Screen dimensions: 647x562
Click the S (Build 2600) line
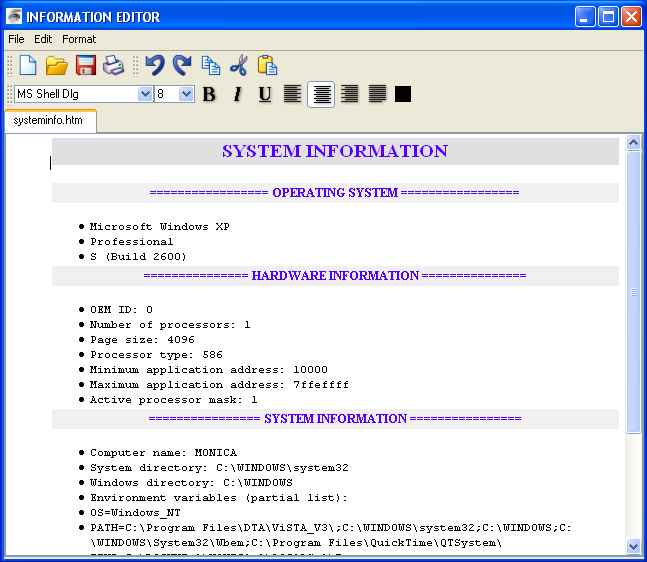(138, 257)
